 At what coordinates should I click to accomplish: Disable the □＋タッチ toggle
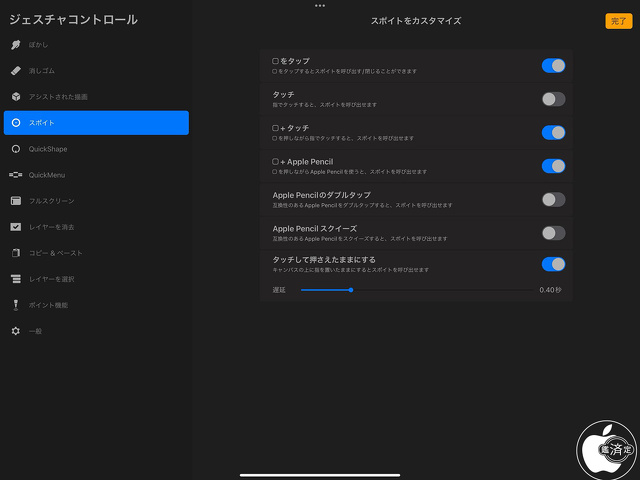(x=553, y=133)
